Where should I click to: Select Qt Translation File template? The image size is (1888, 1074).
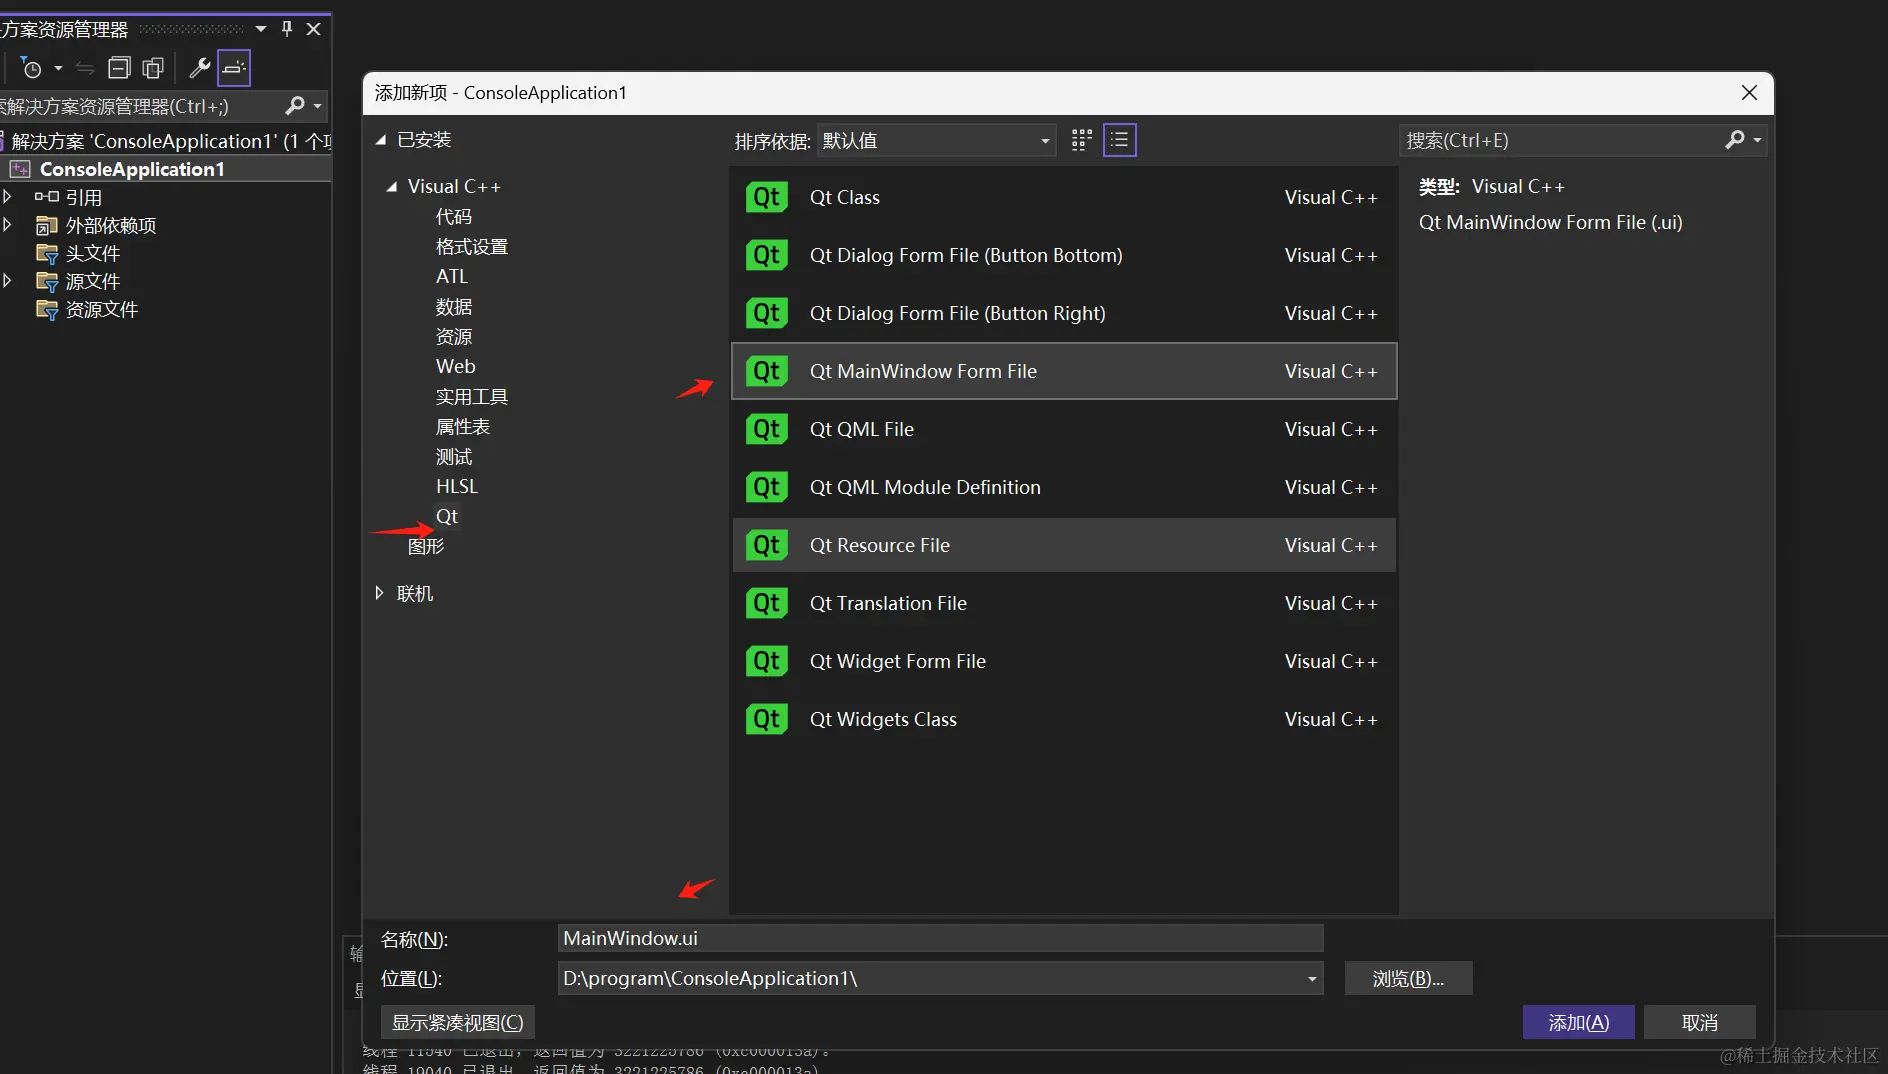[1064, 603]
